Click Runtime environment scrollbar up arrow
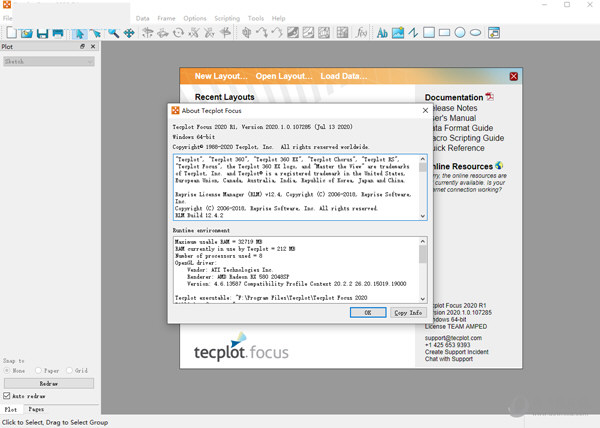Viewport: 600px width, 428px height. click(x=422, y=241)
